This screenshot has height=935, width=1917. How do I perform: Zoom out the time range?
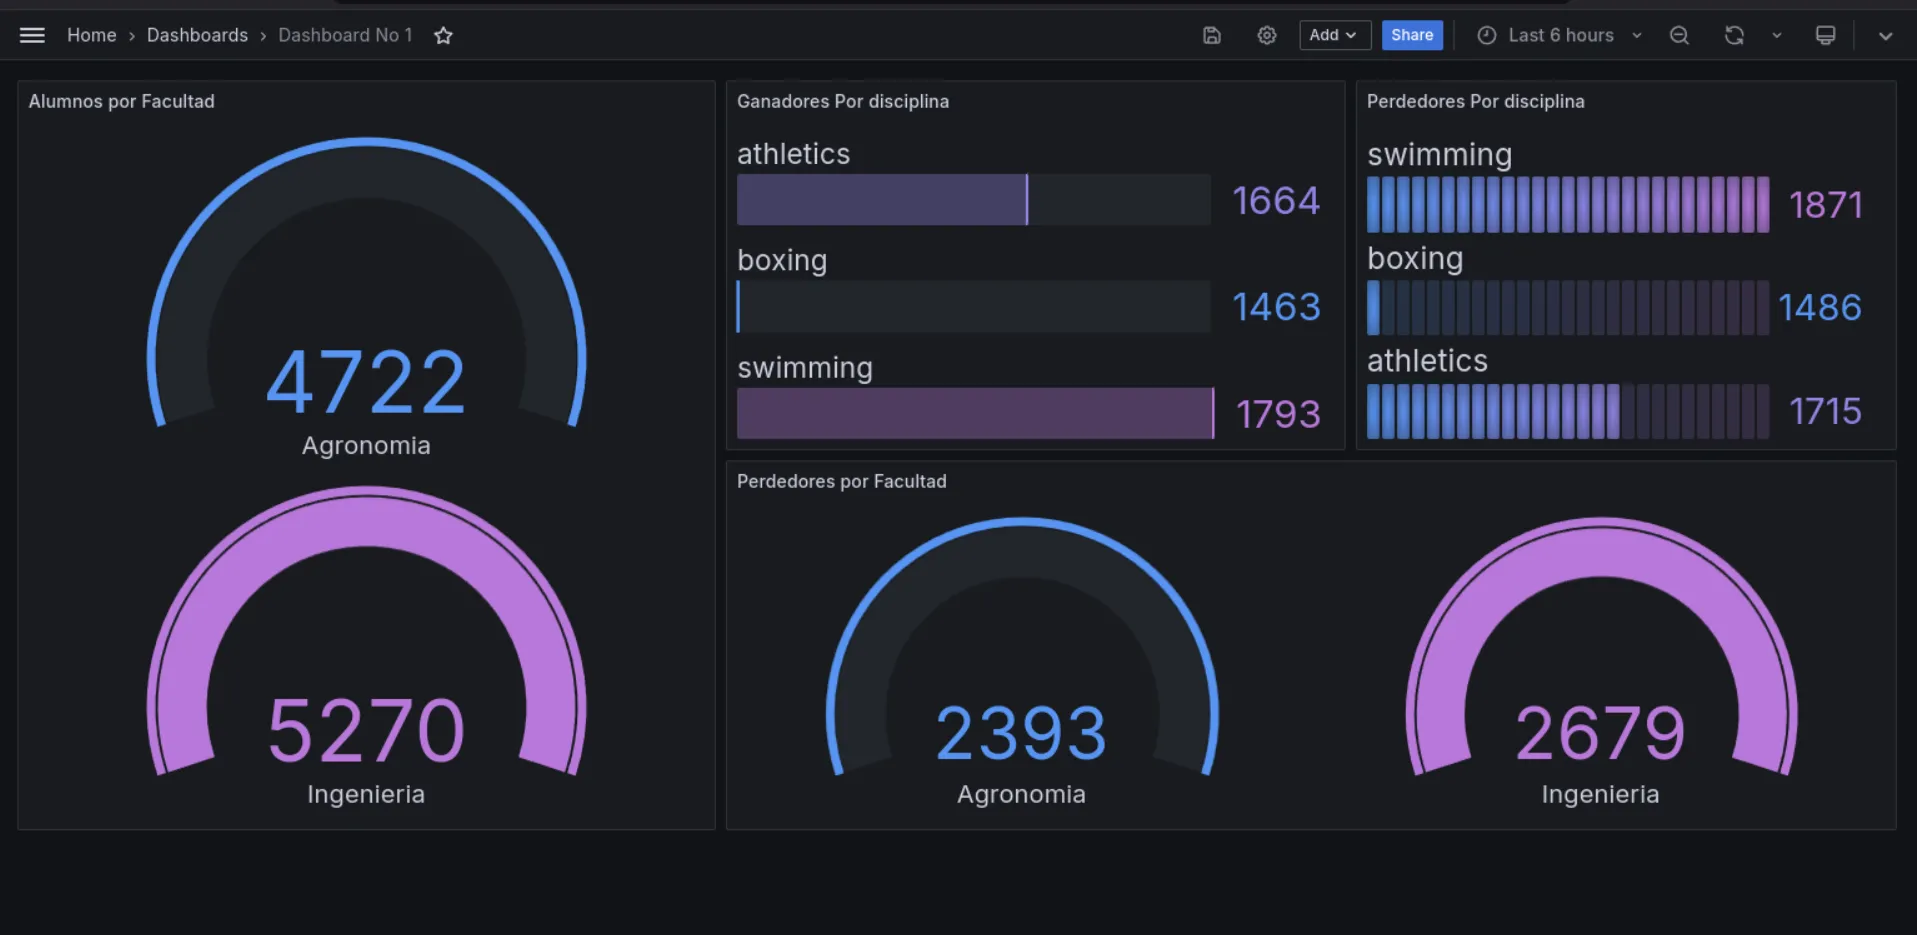pos(1679,34)
